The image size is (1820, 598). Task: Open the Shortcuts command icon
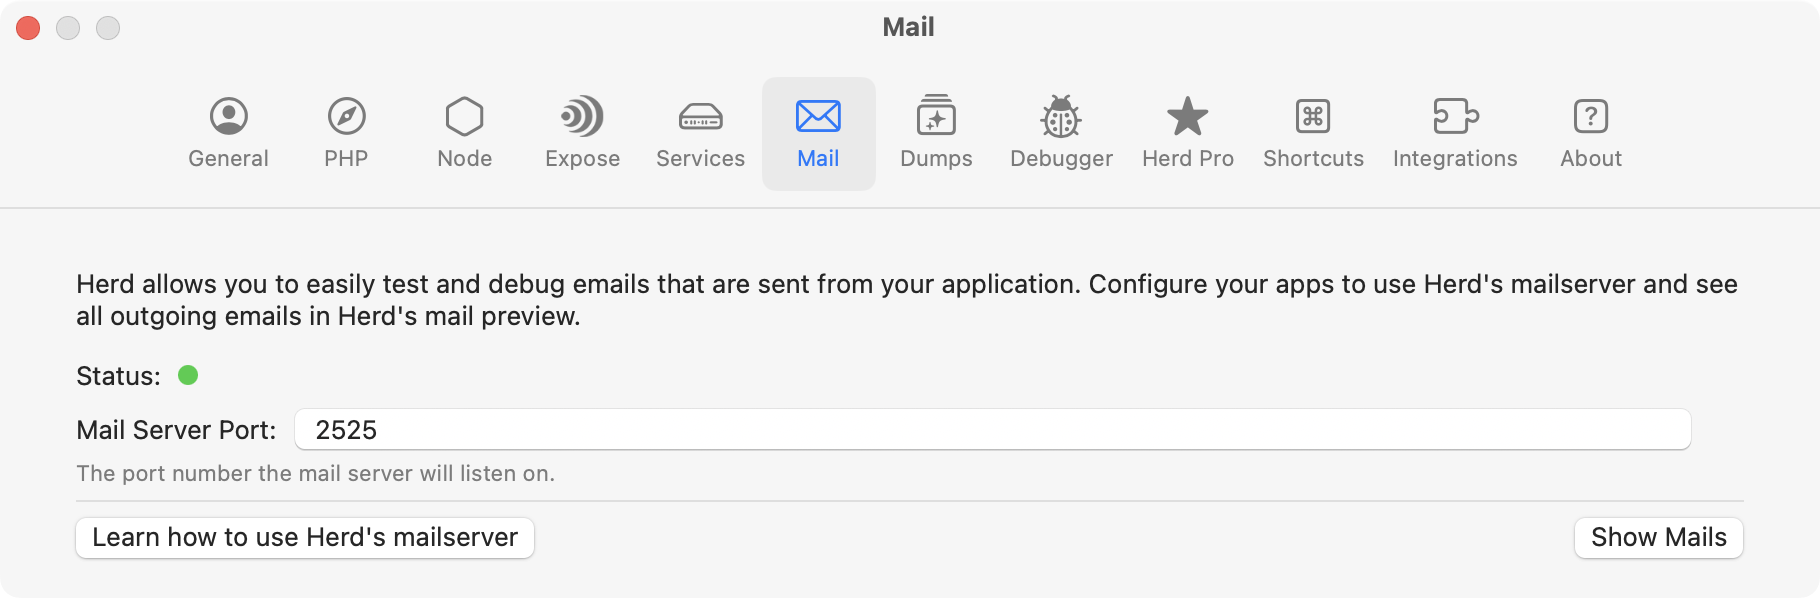[x=1313, y=117]
